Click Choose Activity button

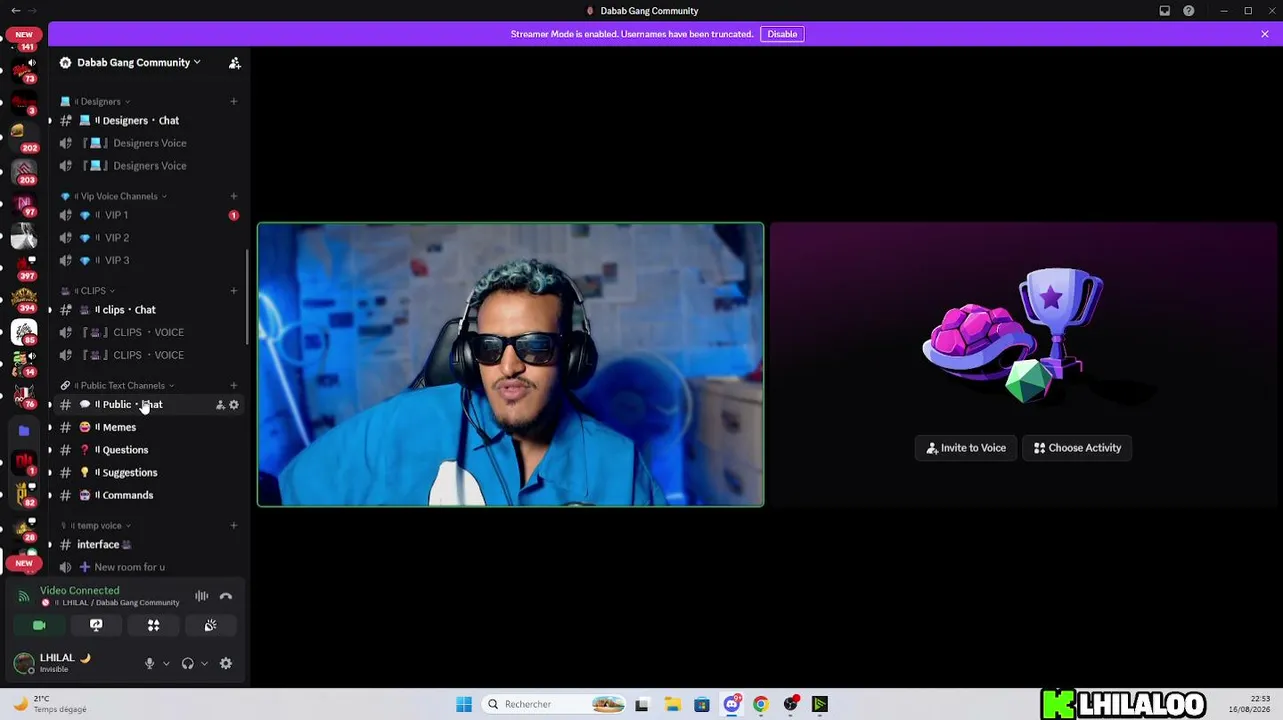point(1077,448)
